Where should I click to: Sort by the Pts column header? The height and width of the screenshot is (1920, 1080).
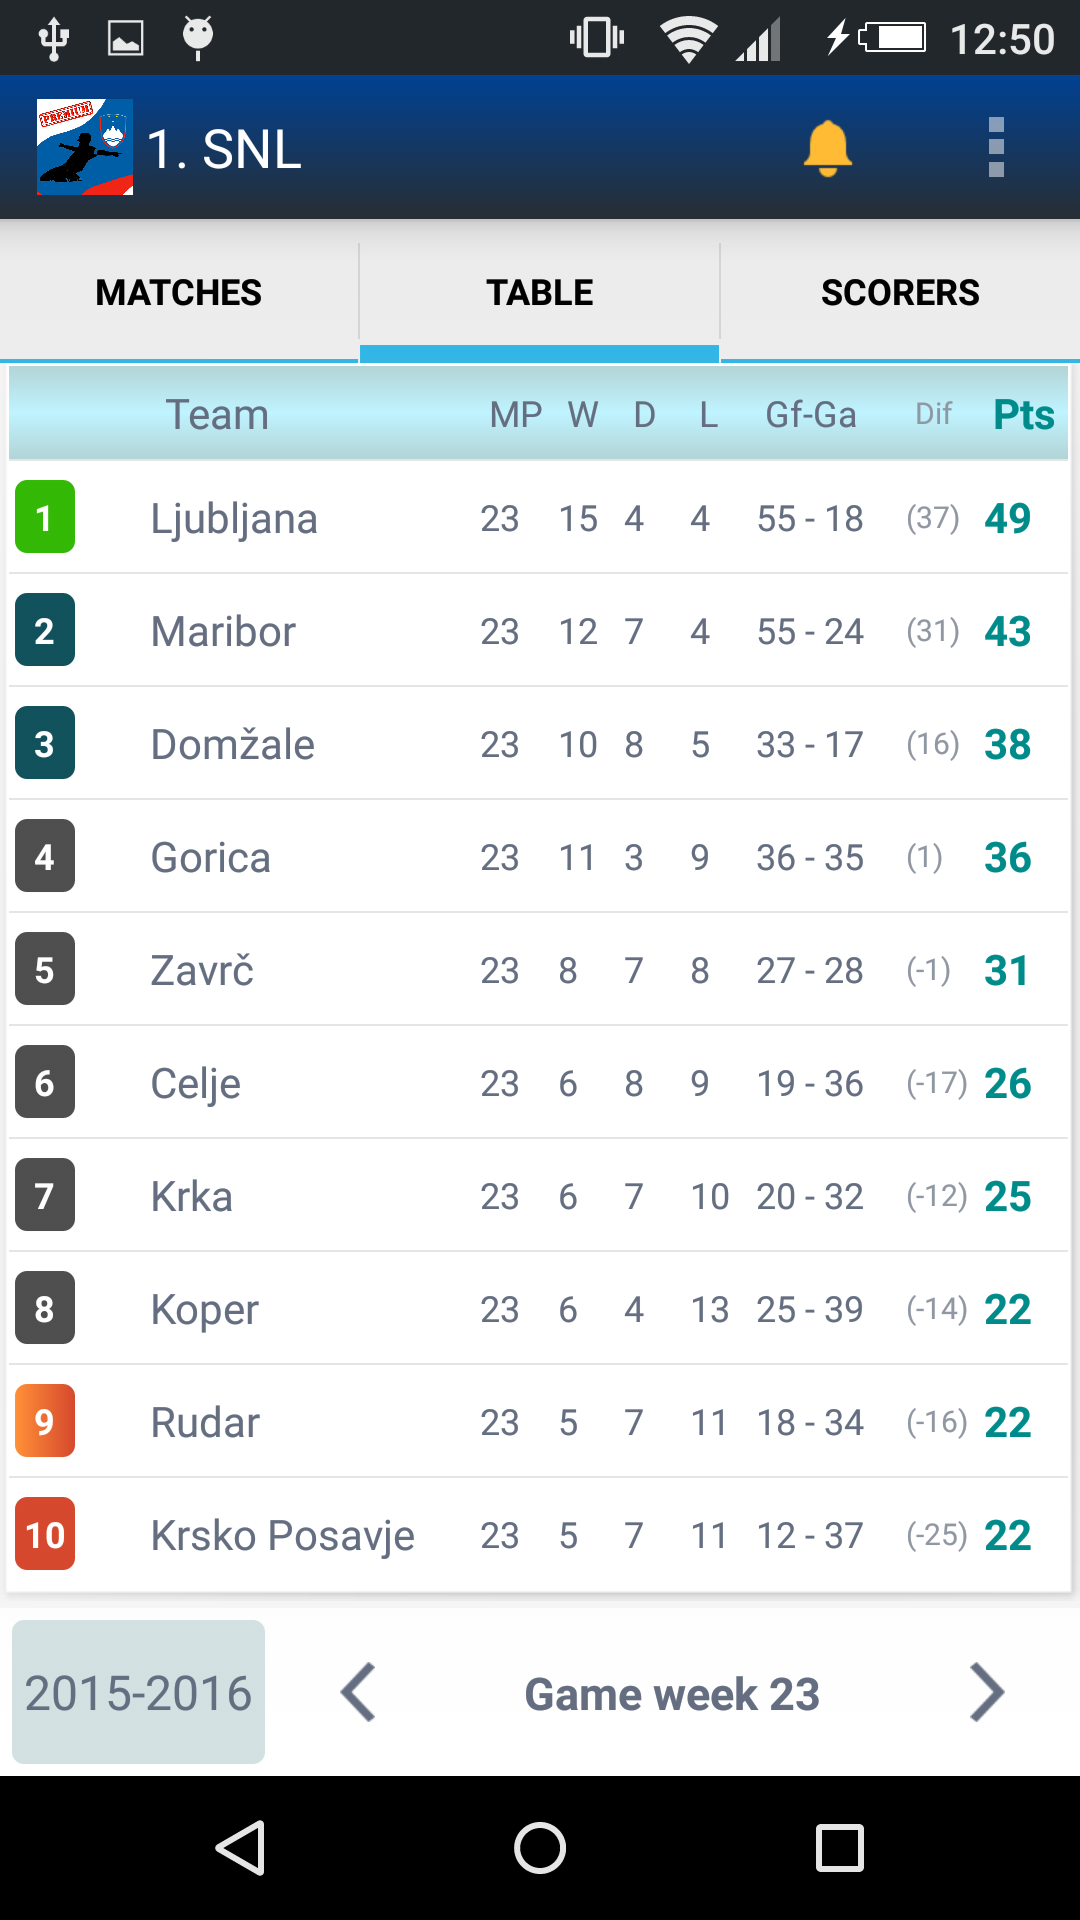[1022, 413]
